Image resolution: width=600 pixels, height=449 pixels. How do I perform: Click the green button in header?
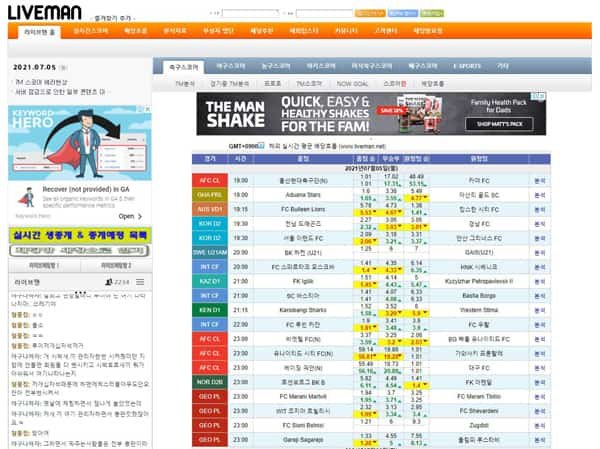[432, 13]
